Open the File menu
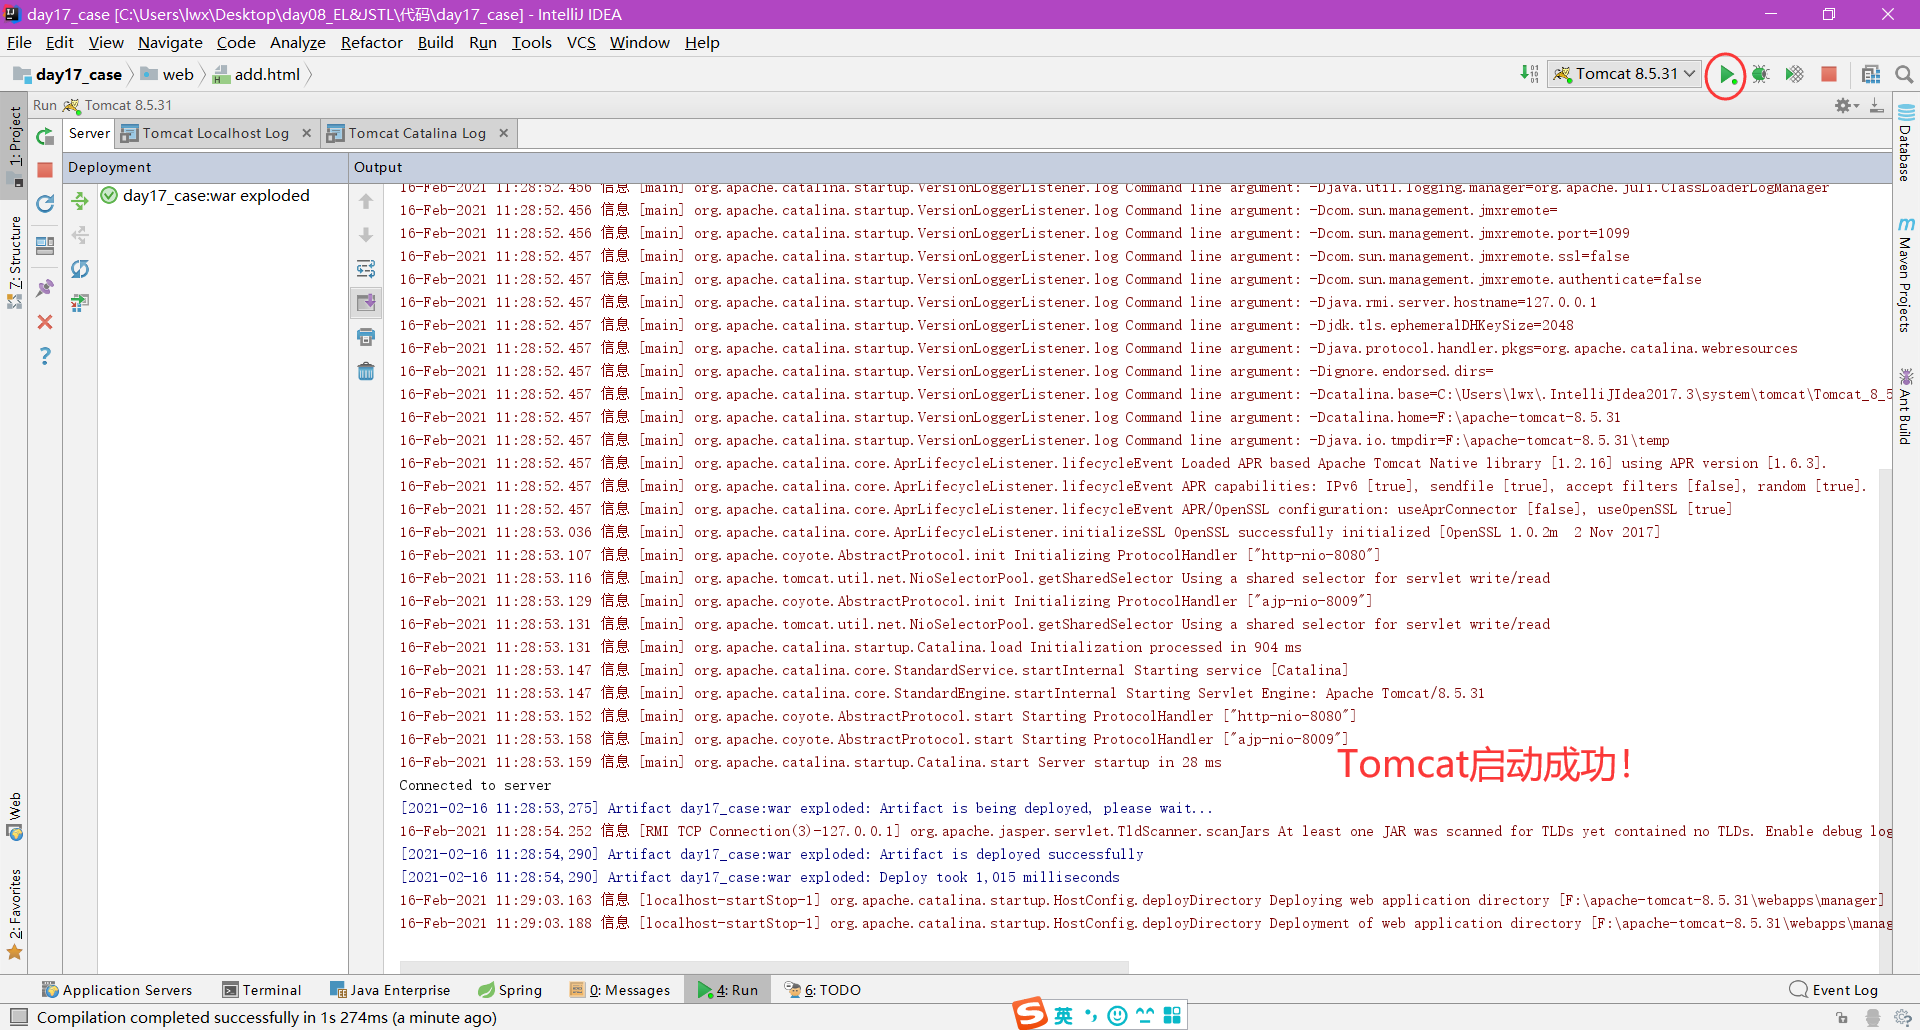 tap(19, 43)
